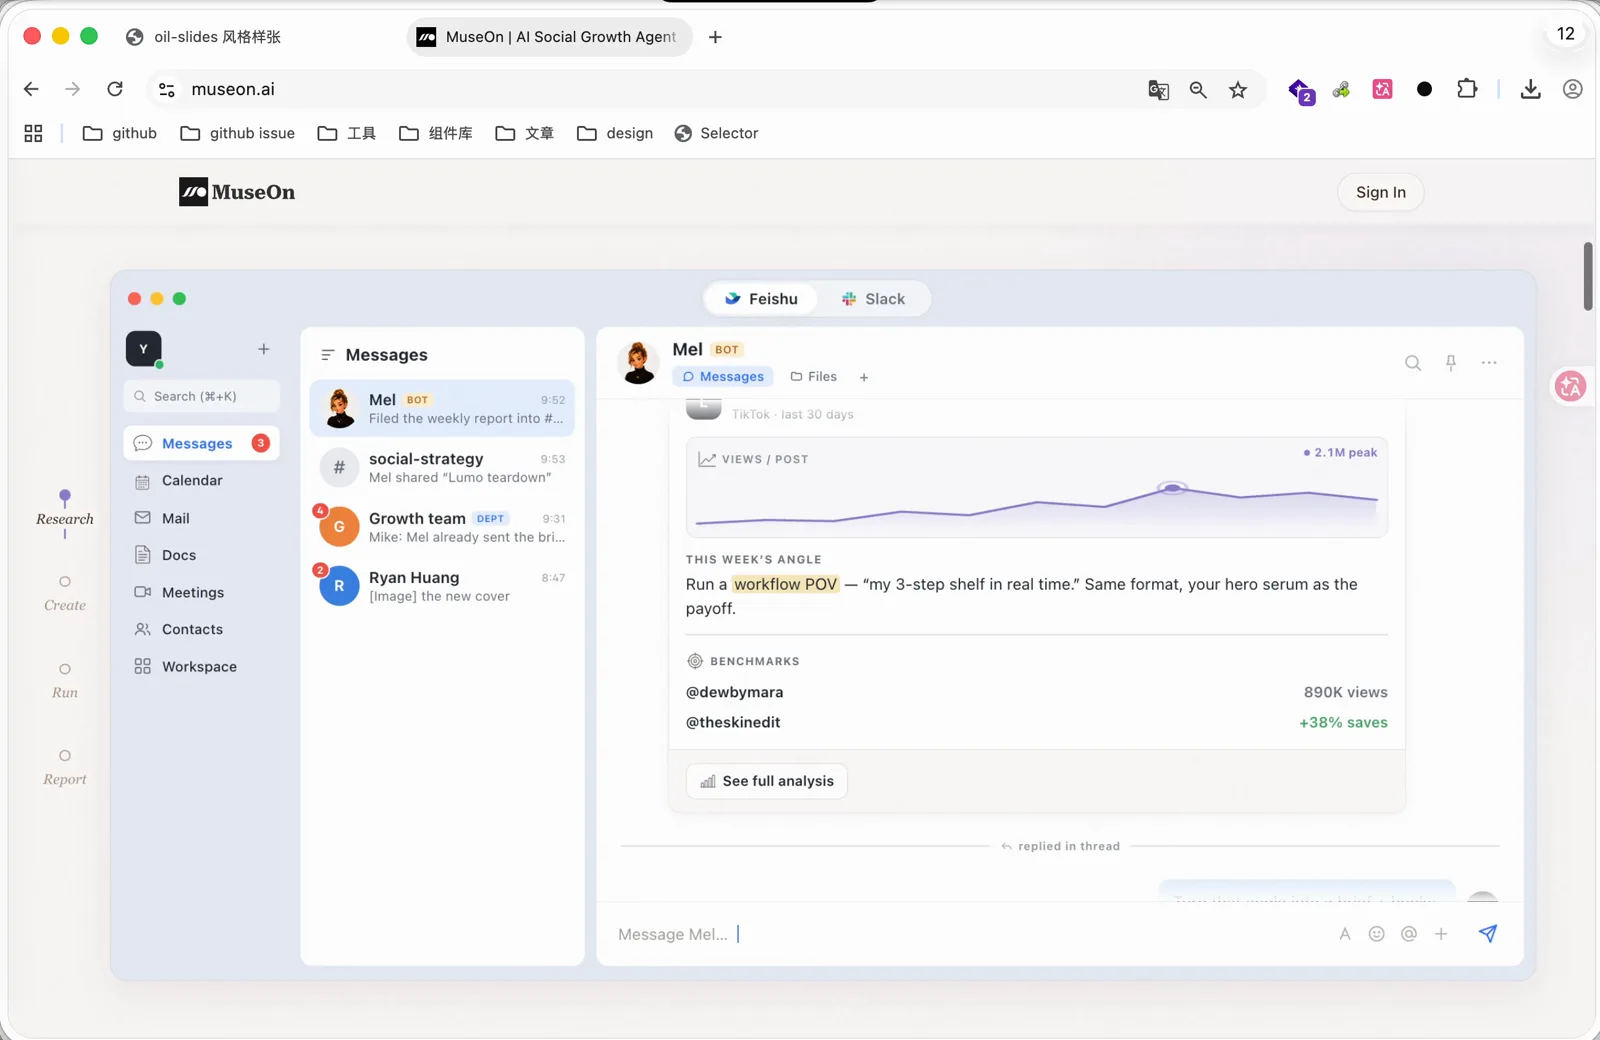This screenshot has width=1600, height=1040.
Task: Click the pink floating assistant icon
Action: (x=1570, y=386)
